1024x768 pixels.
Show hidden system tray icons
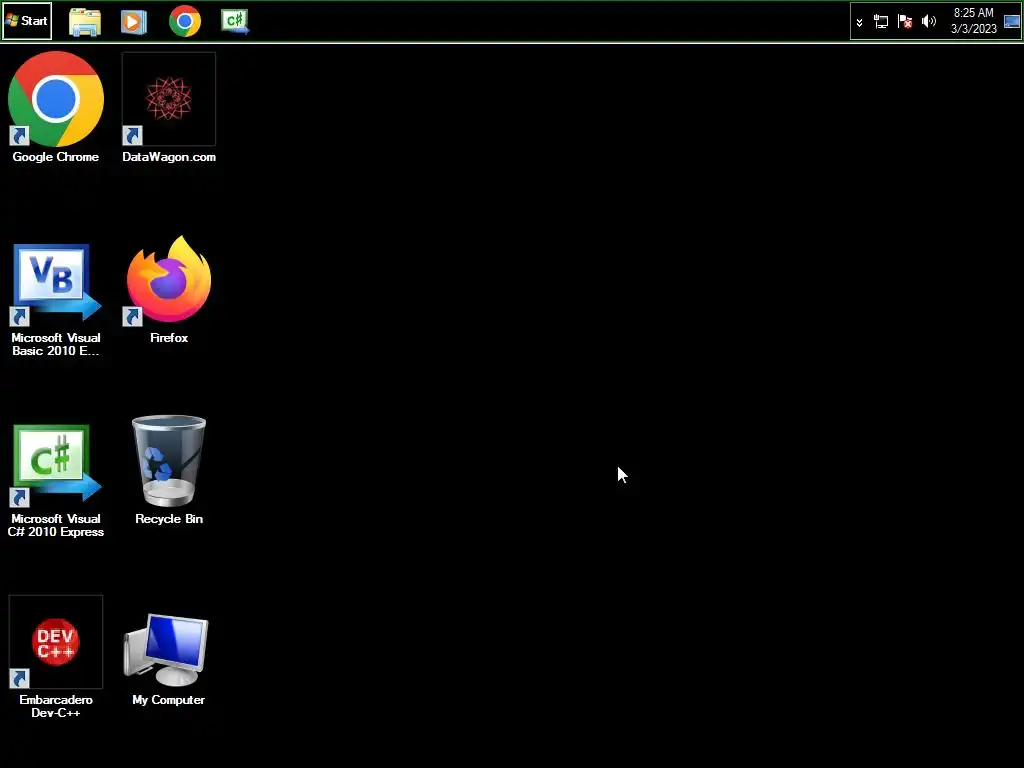click(x=859, y=22)
